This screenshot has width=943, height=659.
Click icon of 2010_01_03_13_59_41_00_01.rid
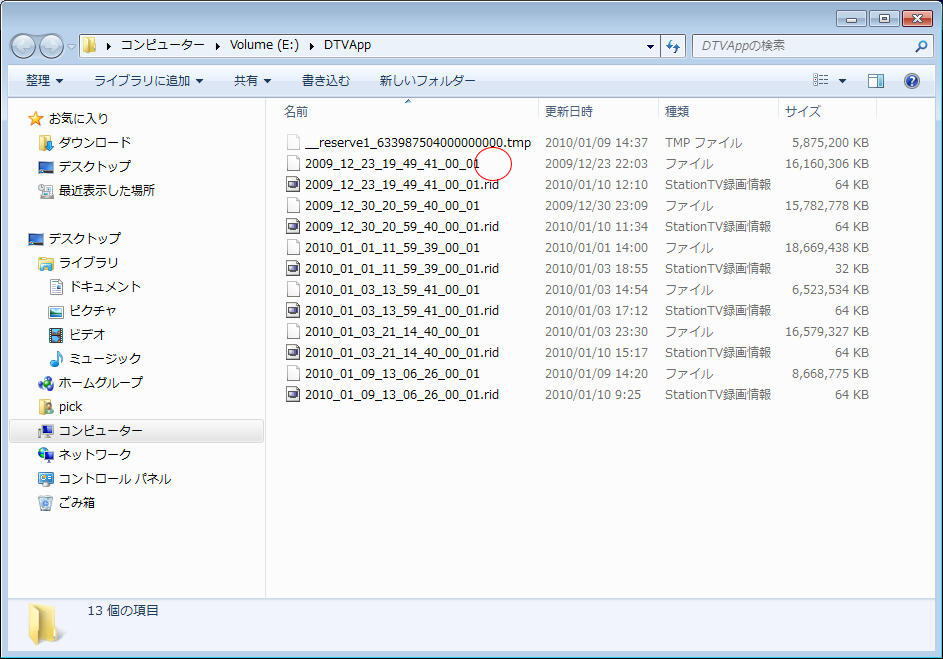[293, 310]
